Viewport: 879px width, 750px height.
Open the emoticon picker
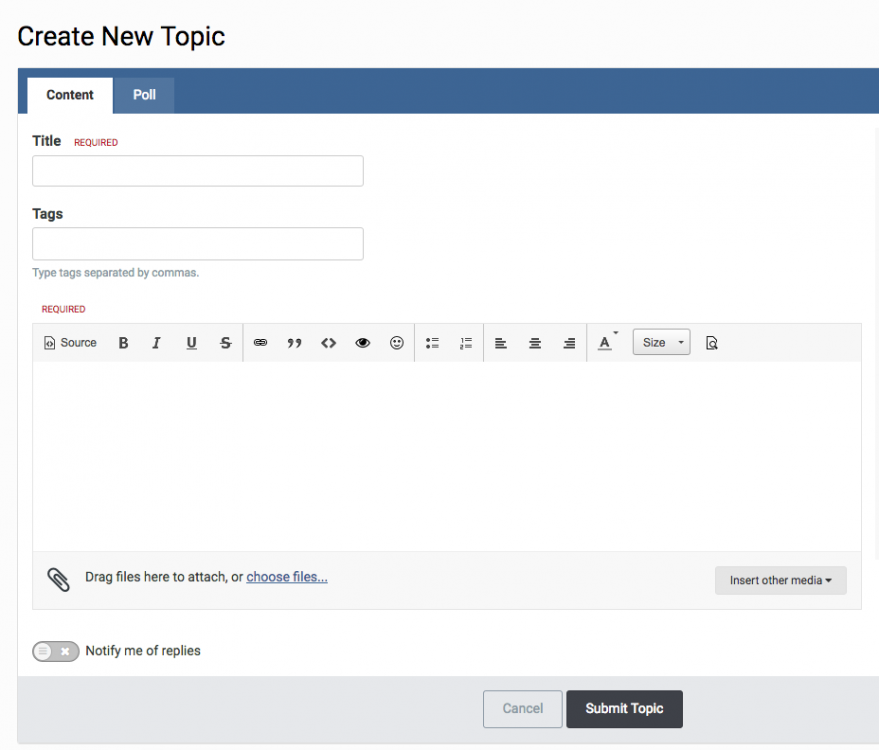(397, 342)
